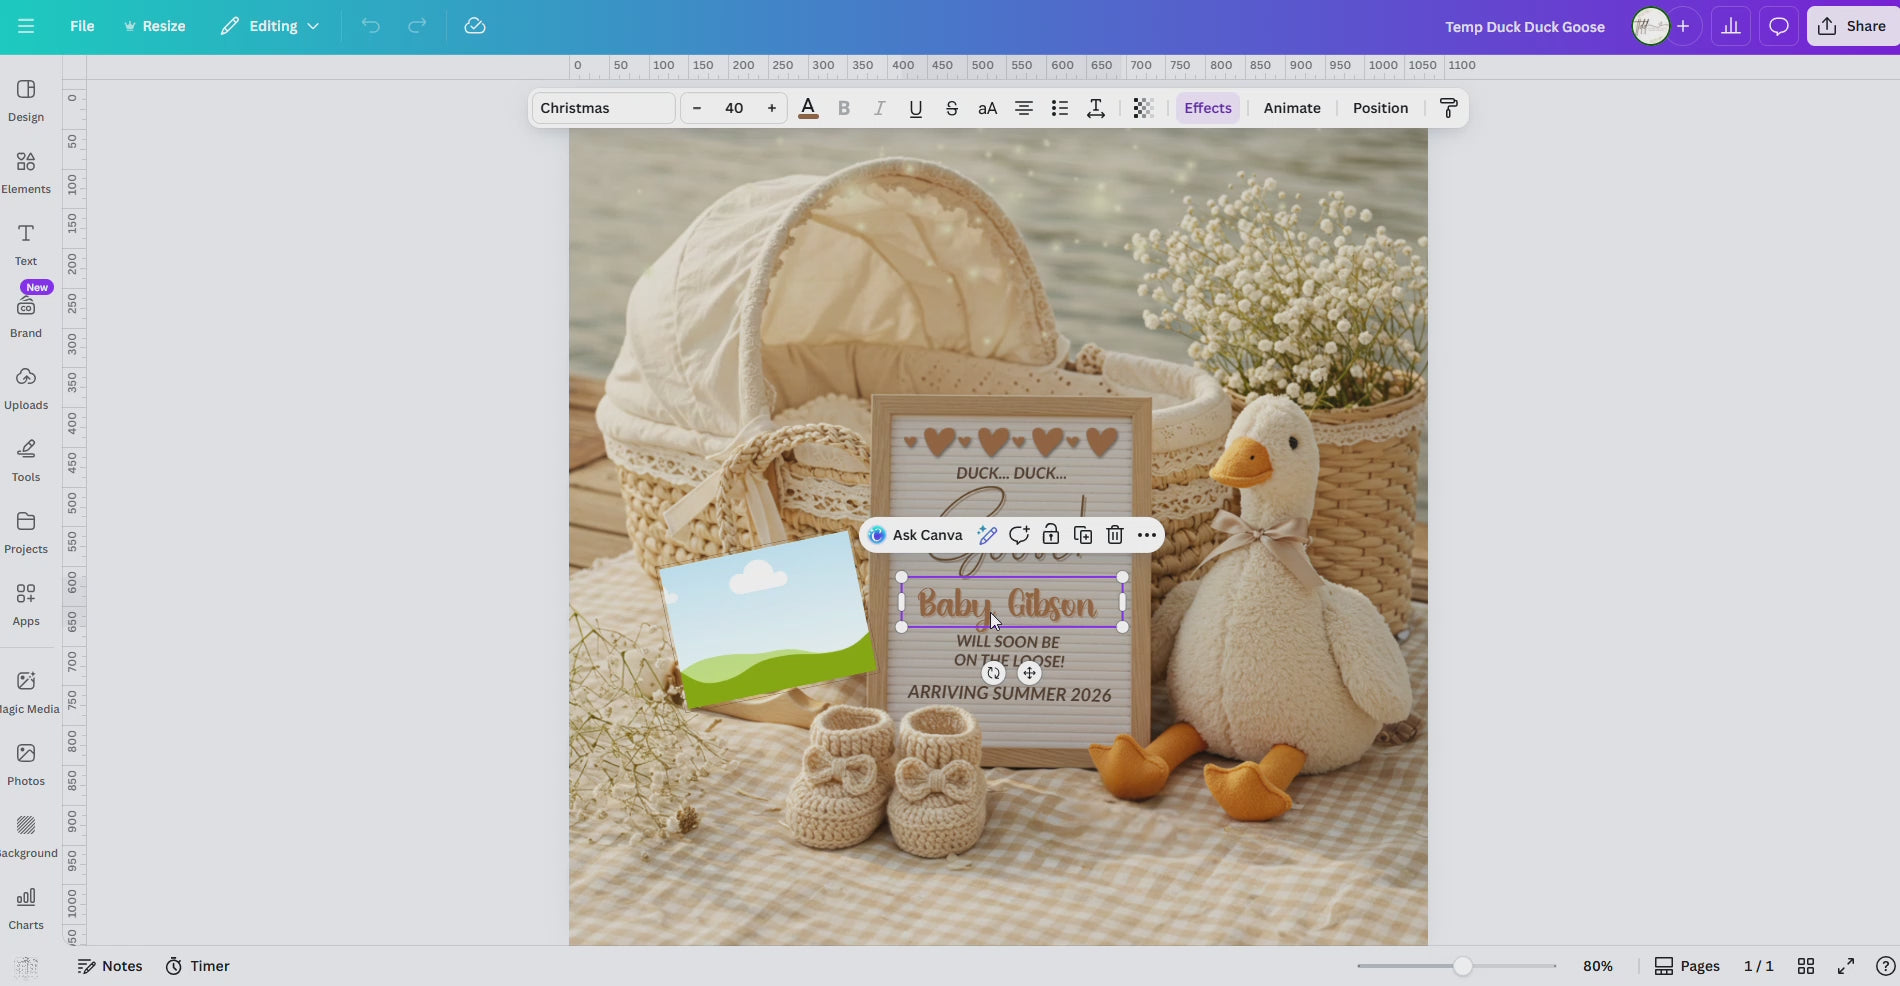This screenshot has width=1900, height=986.
Task: Lock the selected element
Action: point(1050,535)
